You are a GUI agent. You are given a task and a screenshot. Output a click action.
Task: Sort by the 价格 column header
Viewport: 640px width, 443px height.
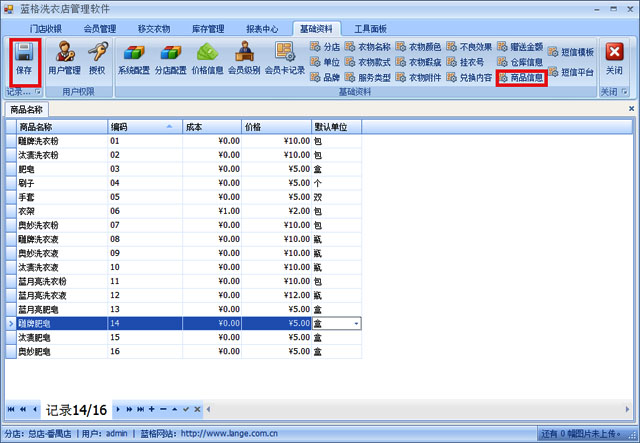276,127
